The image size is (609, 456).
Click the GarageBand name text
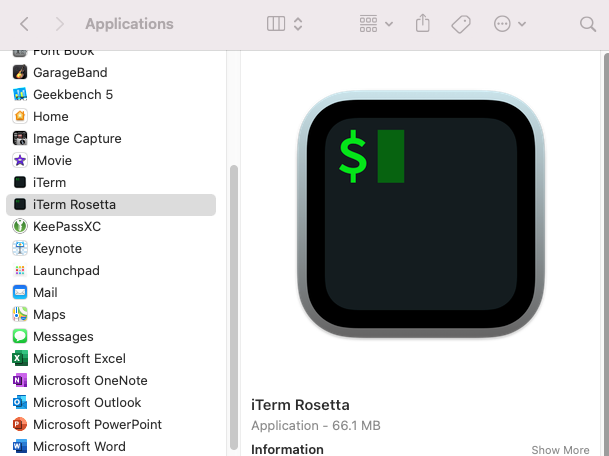tap(70, 73)
